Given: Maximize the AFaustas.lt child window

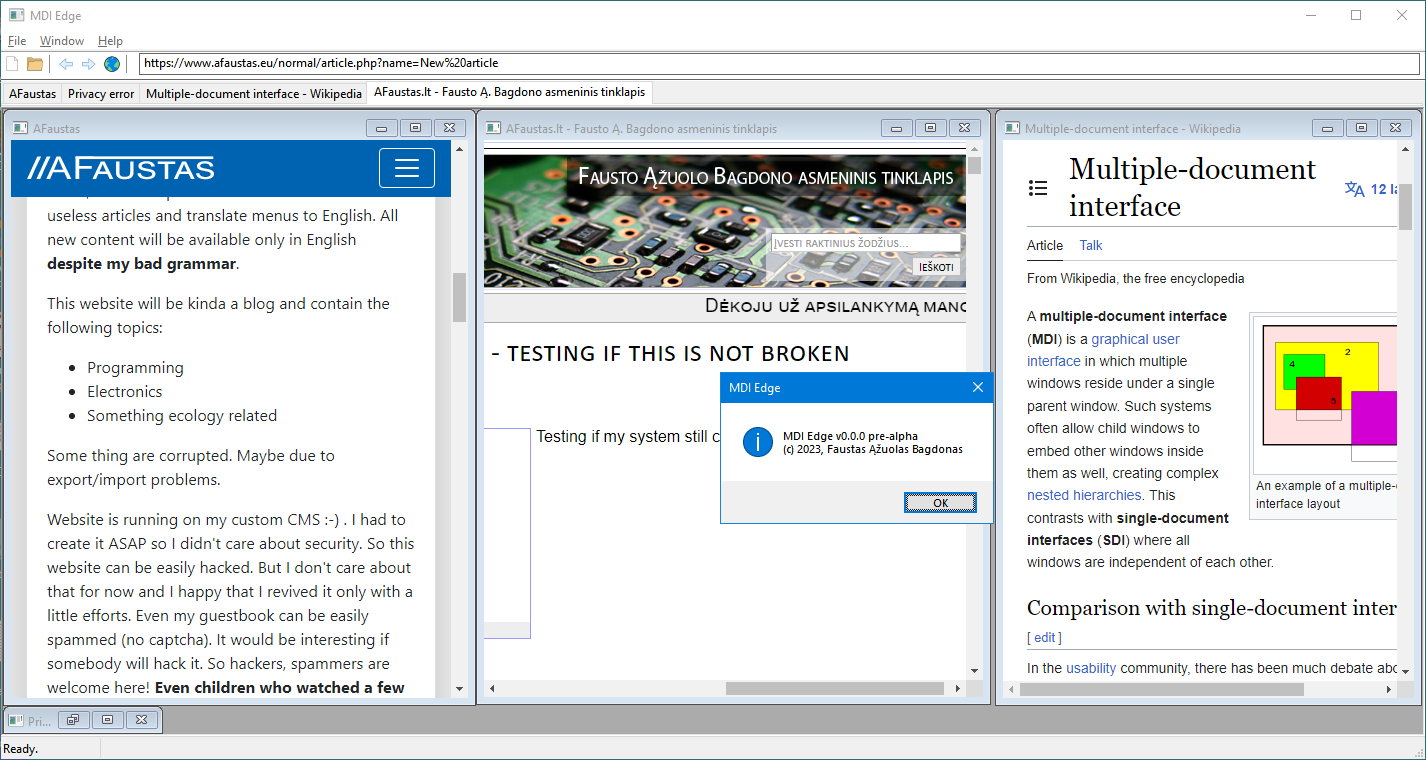Looking at the screenshot, I should click(930, 128).
